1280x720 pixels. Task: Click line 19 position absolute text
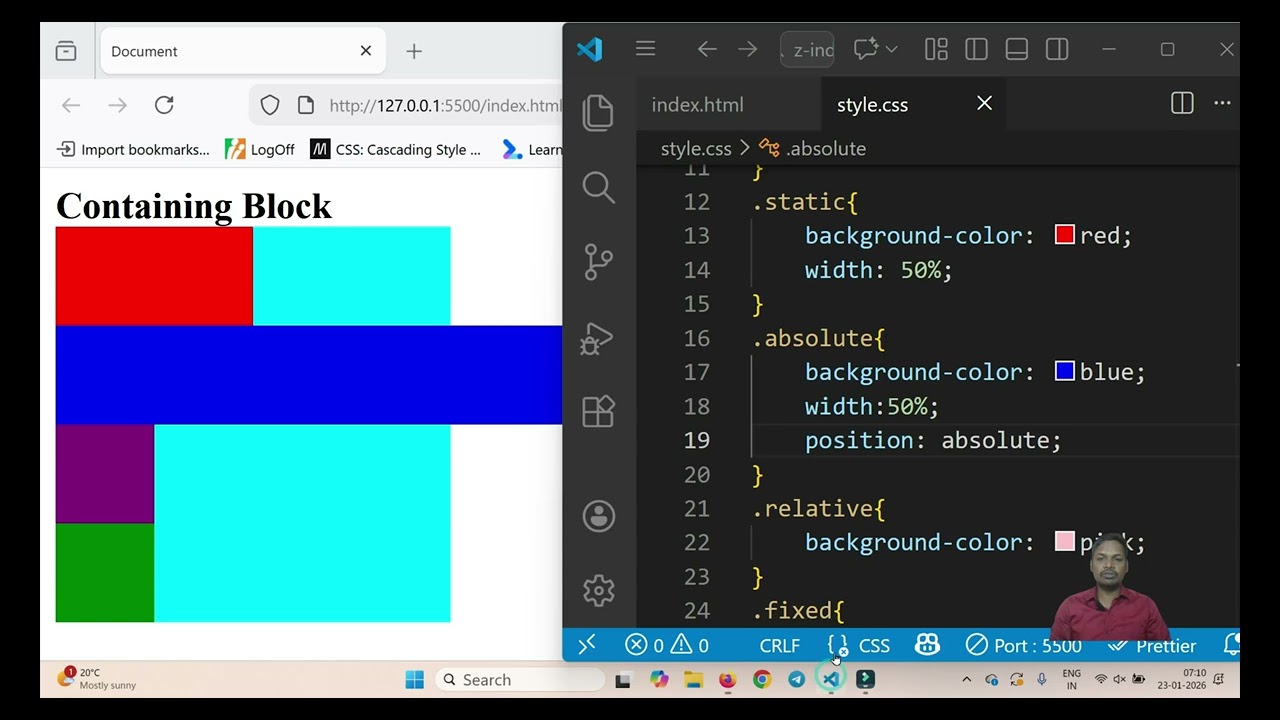pyautogui.click(x=933, y=440)
